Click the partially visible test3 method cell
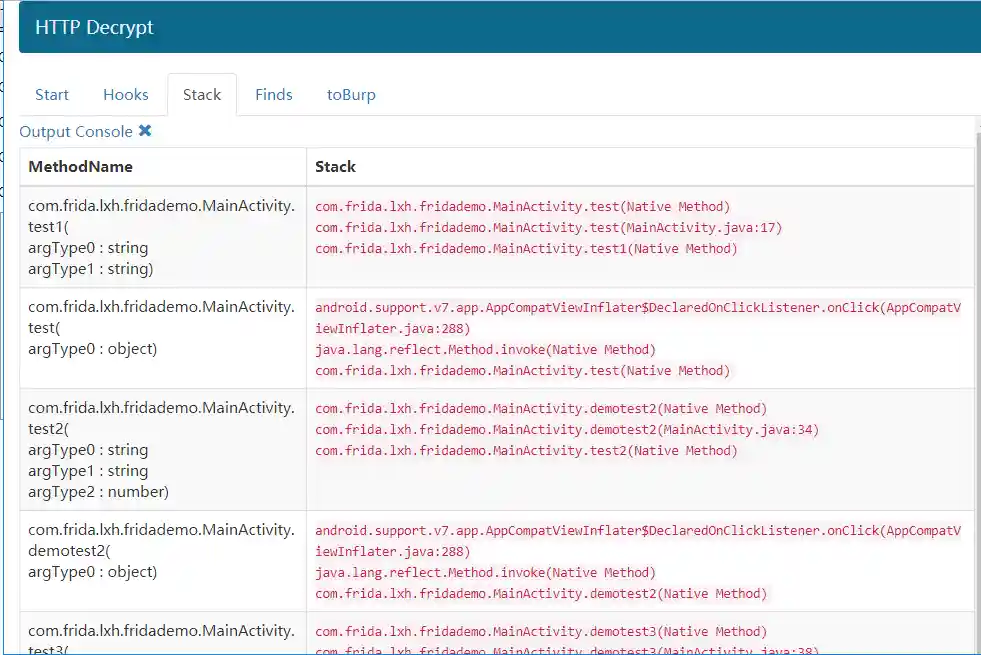Image resolution: width=981 pixels, height=655 pixels. (161, 638)
